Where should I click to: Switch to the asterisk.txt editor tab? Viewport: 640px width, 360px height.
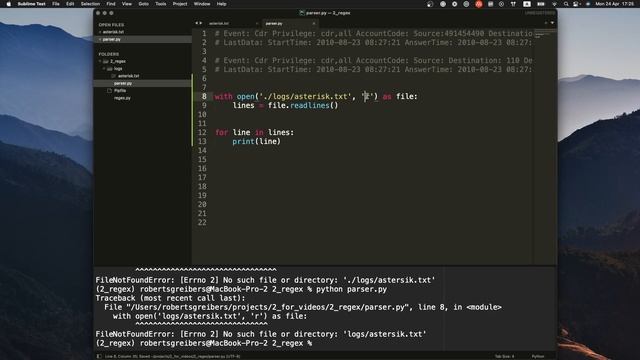[232, 23]
